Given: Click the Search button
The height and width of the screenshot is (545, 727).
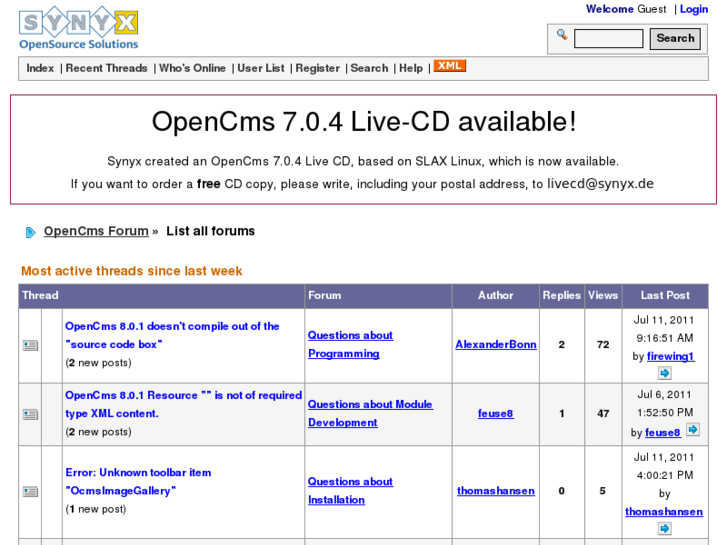Looking at the screenshot, I should tap(675, 38).
